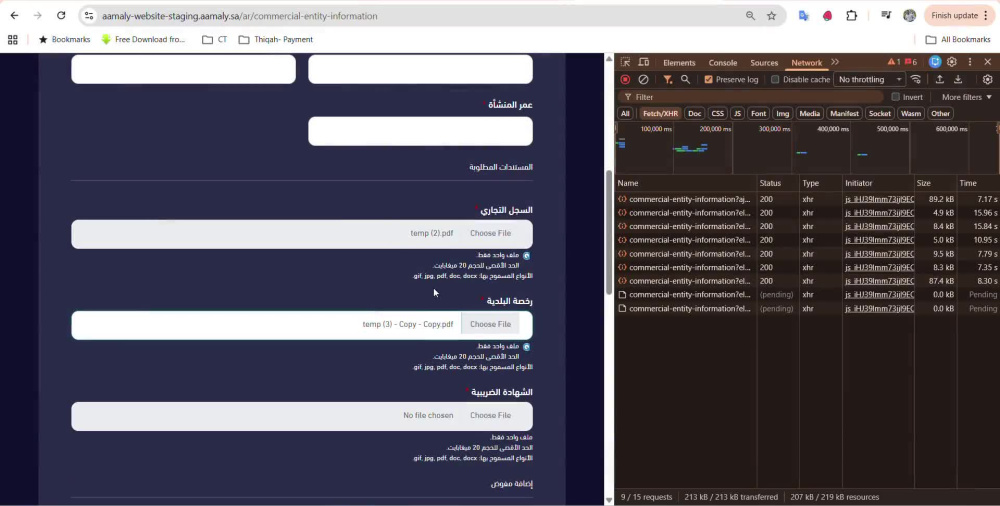Open Network panel settings gear
The width and height of the screenshot is (1000, 506).
click(x=987, y=79)
